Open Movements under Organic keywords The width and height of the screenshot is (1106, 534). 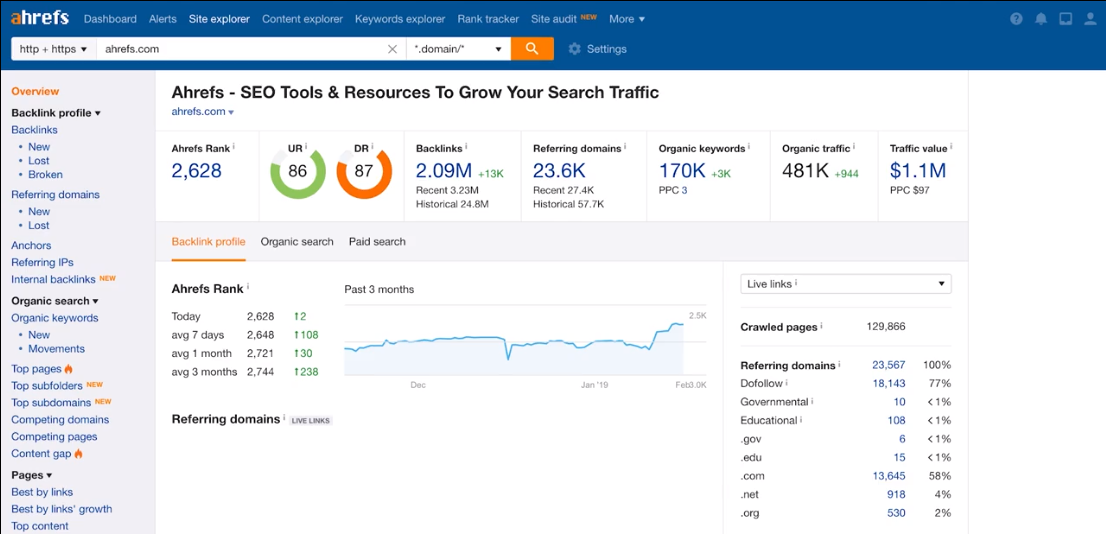pos(56,348)
